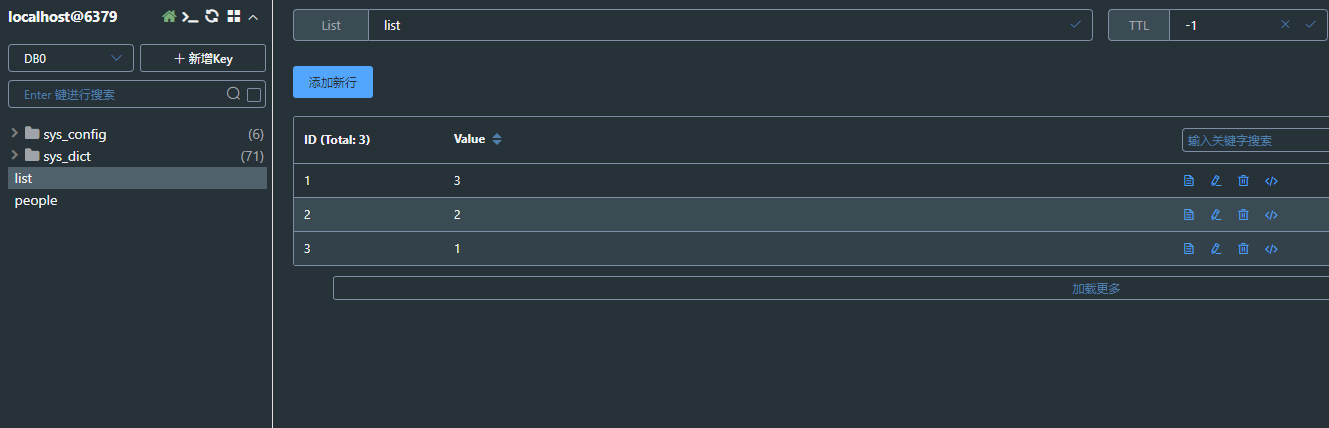Clear the TTL value with X
1329x428 pixels.
[x=1285, y=25]
